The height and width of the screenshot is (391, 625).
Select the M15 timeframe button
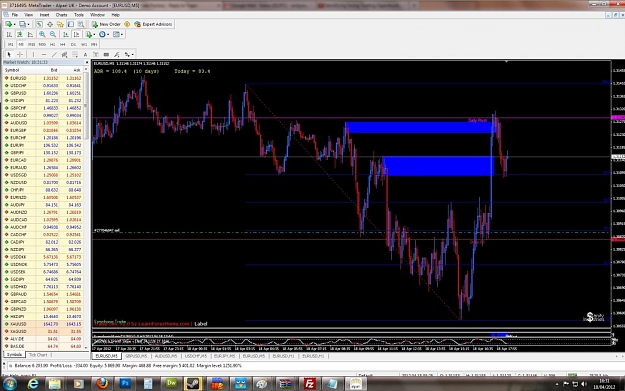[31, 44]
